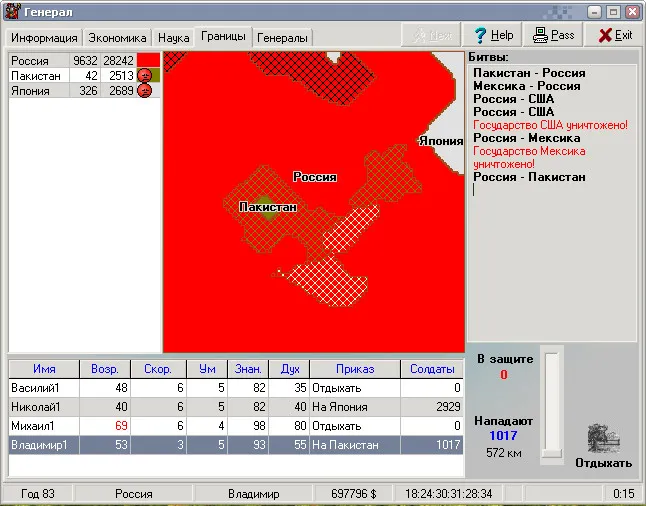This screenshot has width=646, height=506.
Task: Click the Pass button with printer icon
Action: pyautogui.click(x=554, y=35)
